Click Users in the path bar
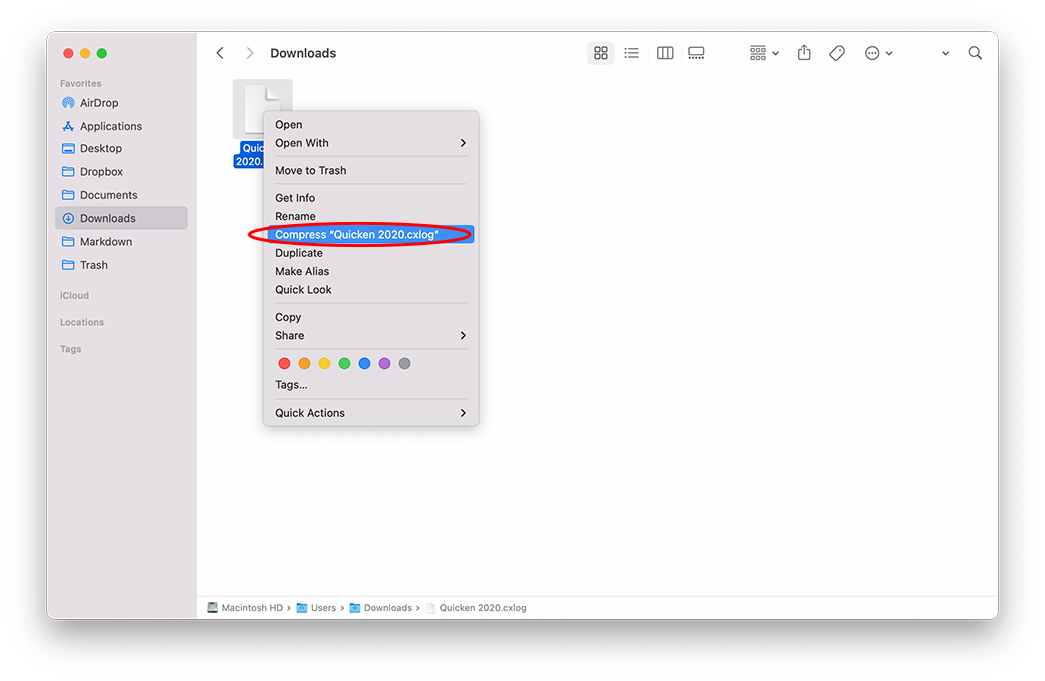The width and height of the screenshot is (1045, 681). [322, 608]
